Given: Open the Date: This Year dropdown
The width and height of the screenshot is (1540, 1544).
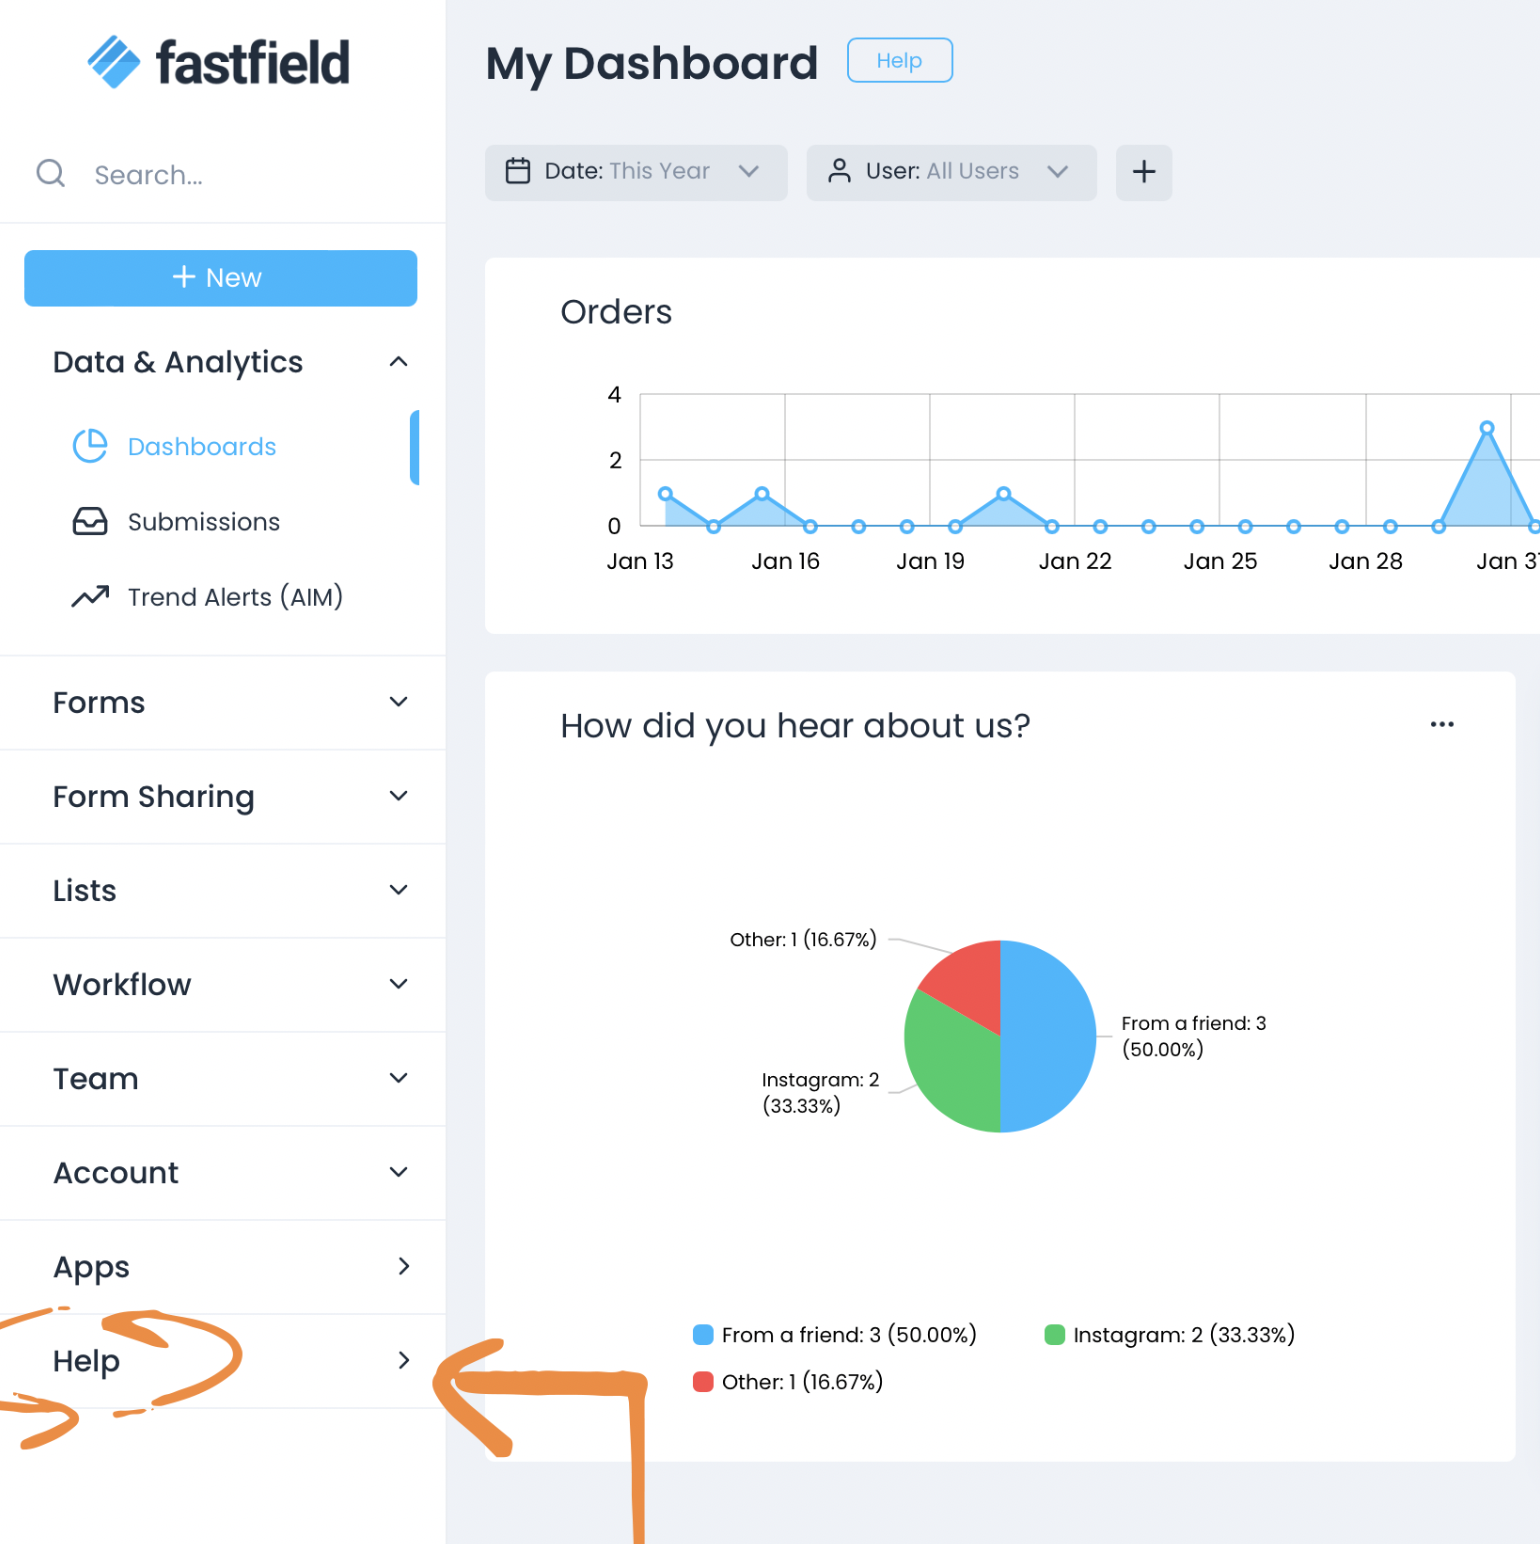Looking at the screenshot, I should pos(635,172).
